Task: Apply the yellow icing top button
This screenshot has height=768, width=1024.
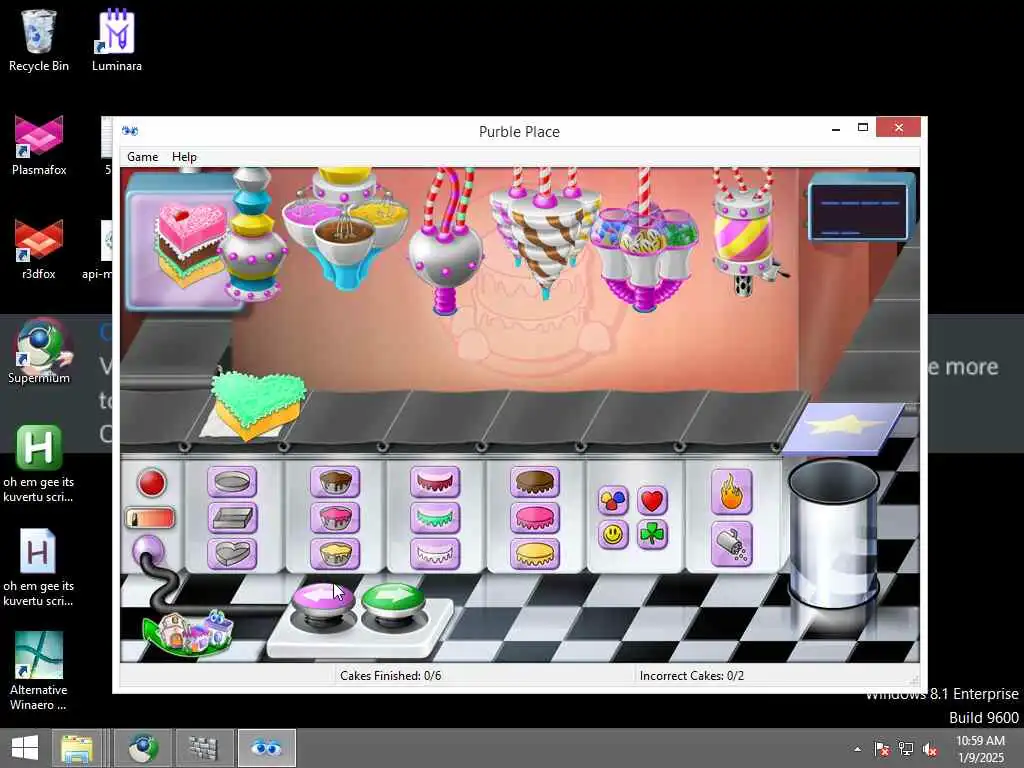Action: [x=535, y=554]
